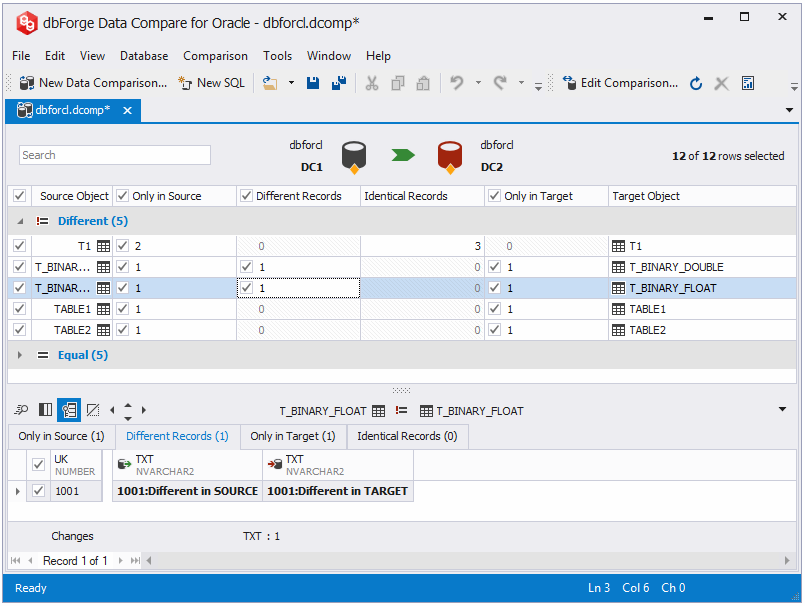
Task: Toggle the checkbox for record 1001
Action: pos(39,491)
